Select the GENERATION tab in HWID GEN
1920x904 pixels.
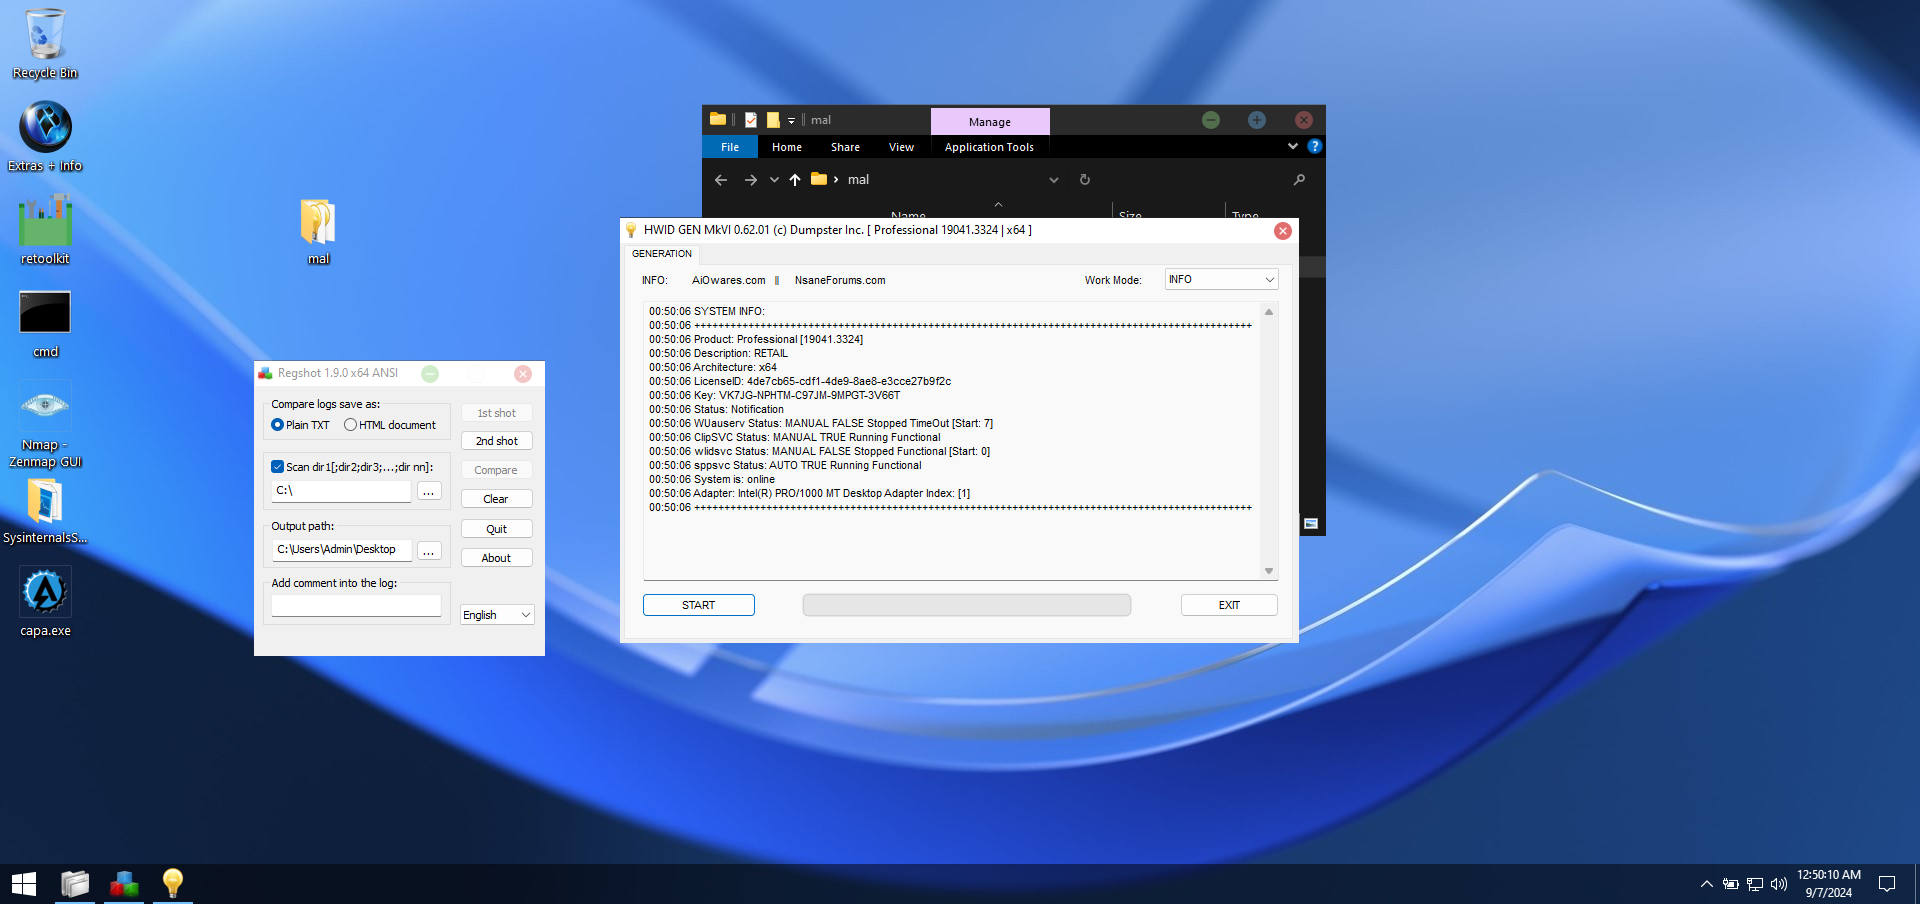point(662,254)
